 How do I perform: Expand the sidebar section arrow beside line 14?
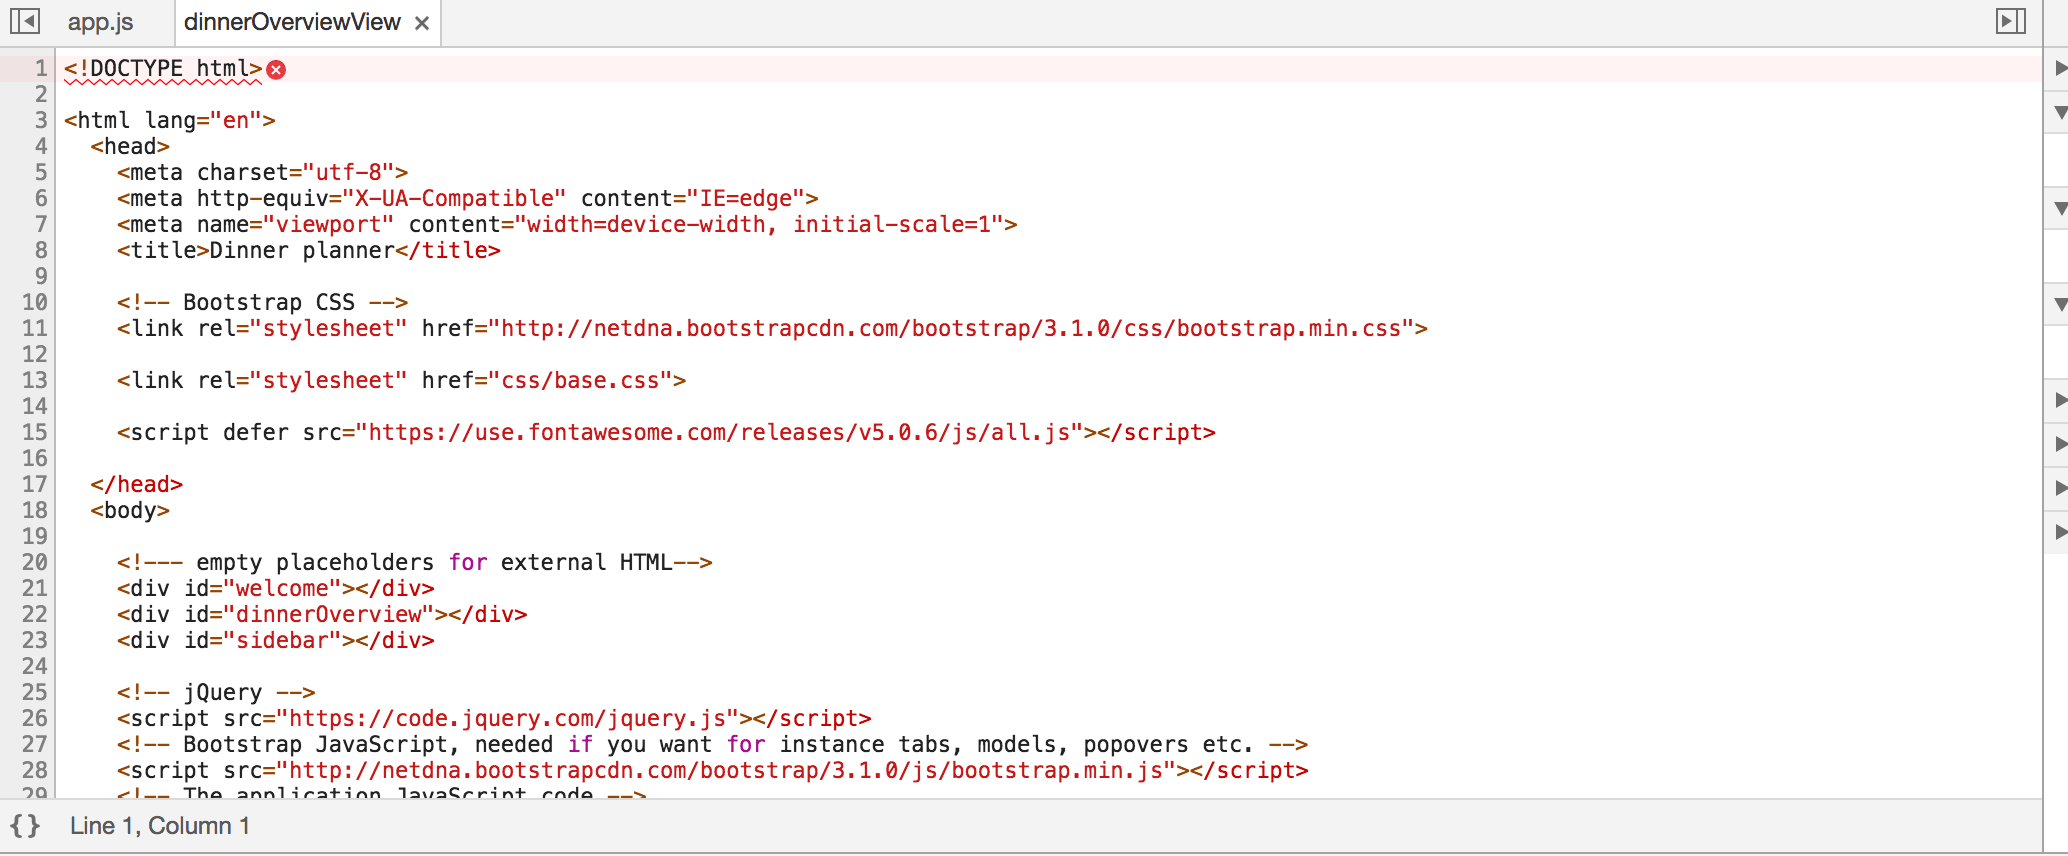(2060, 400)
